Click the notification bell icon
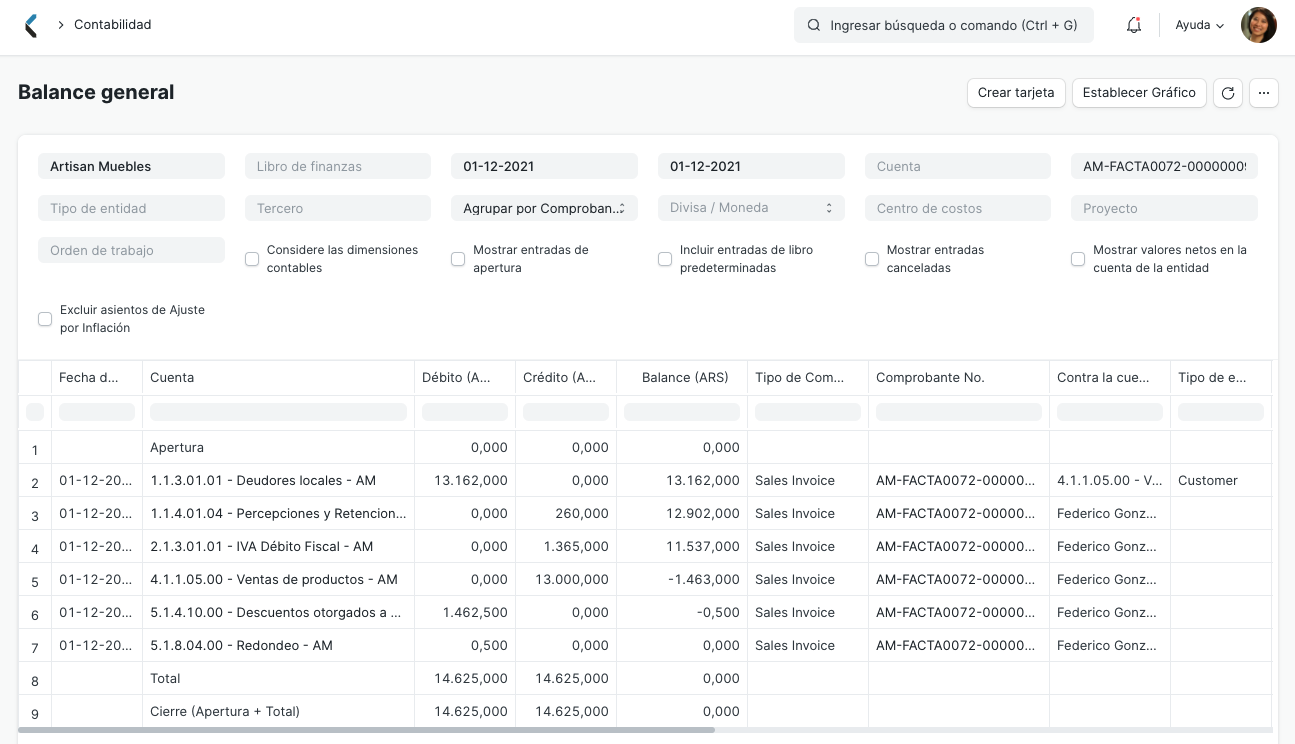The image size is (1295, 744). coord(1133,24)
